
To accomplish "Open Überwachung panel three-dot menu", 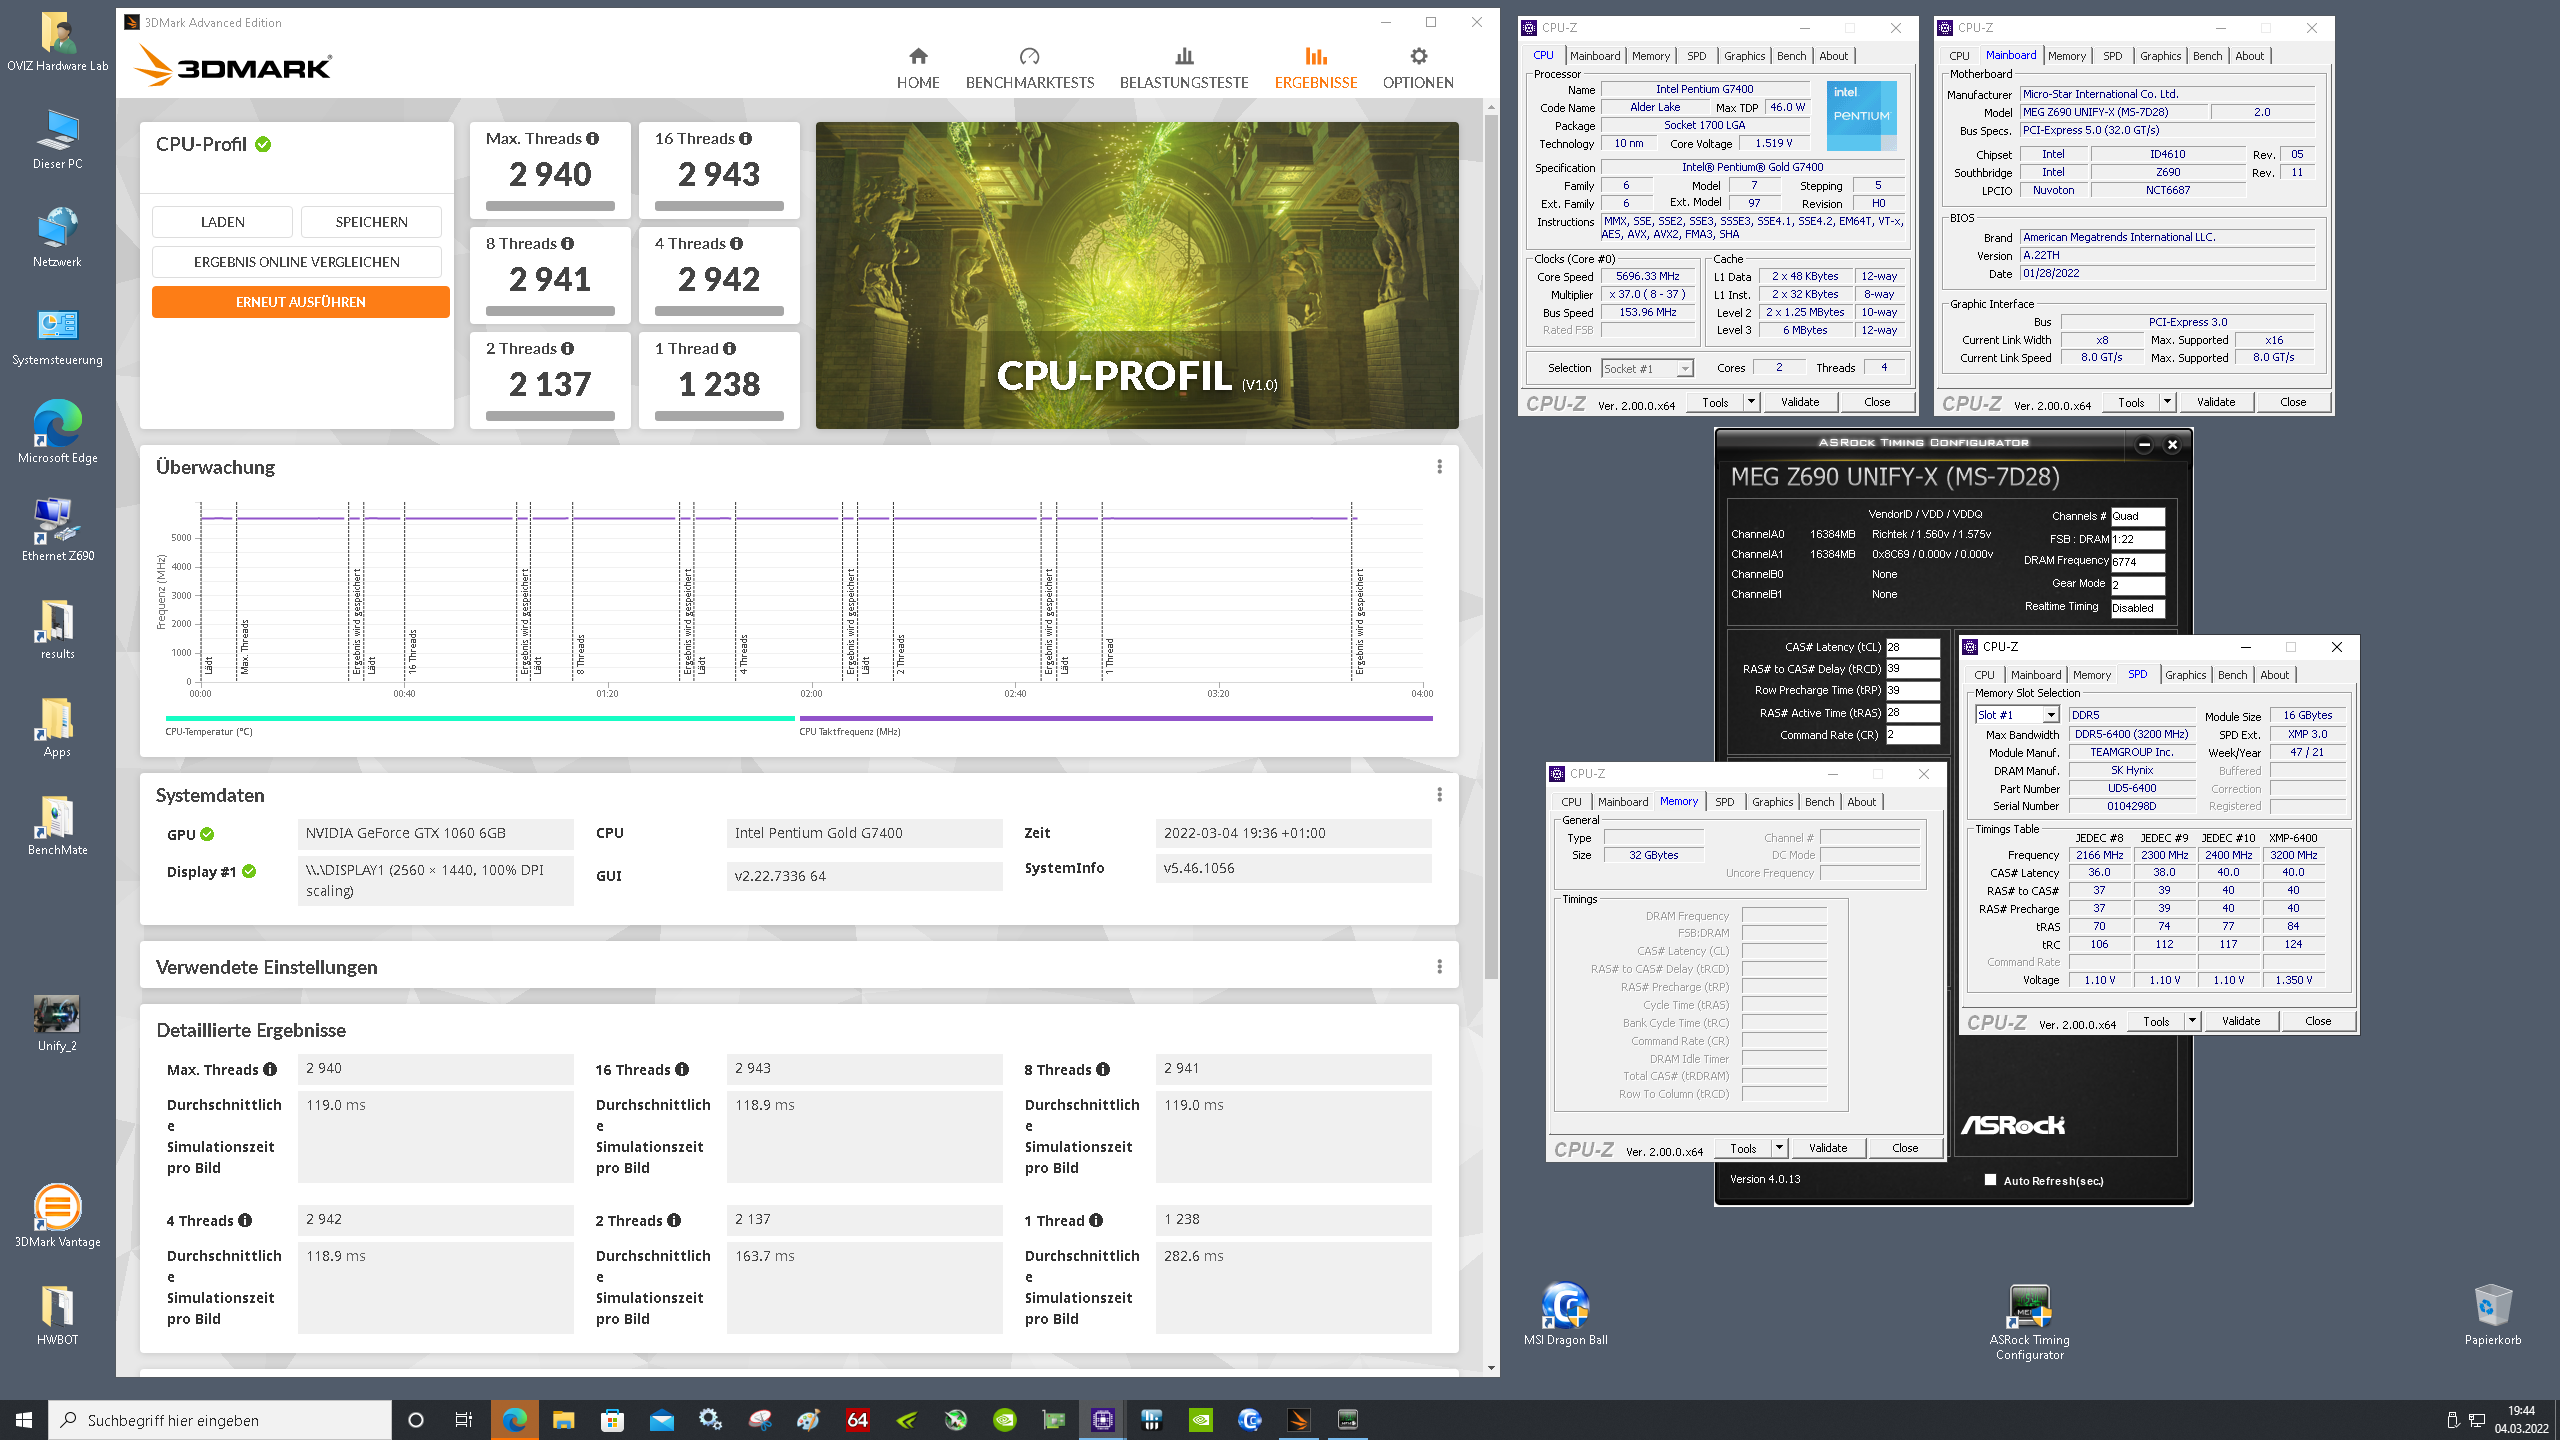I will click(1439, 467).
